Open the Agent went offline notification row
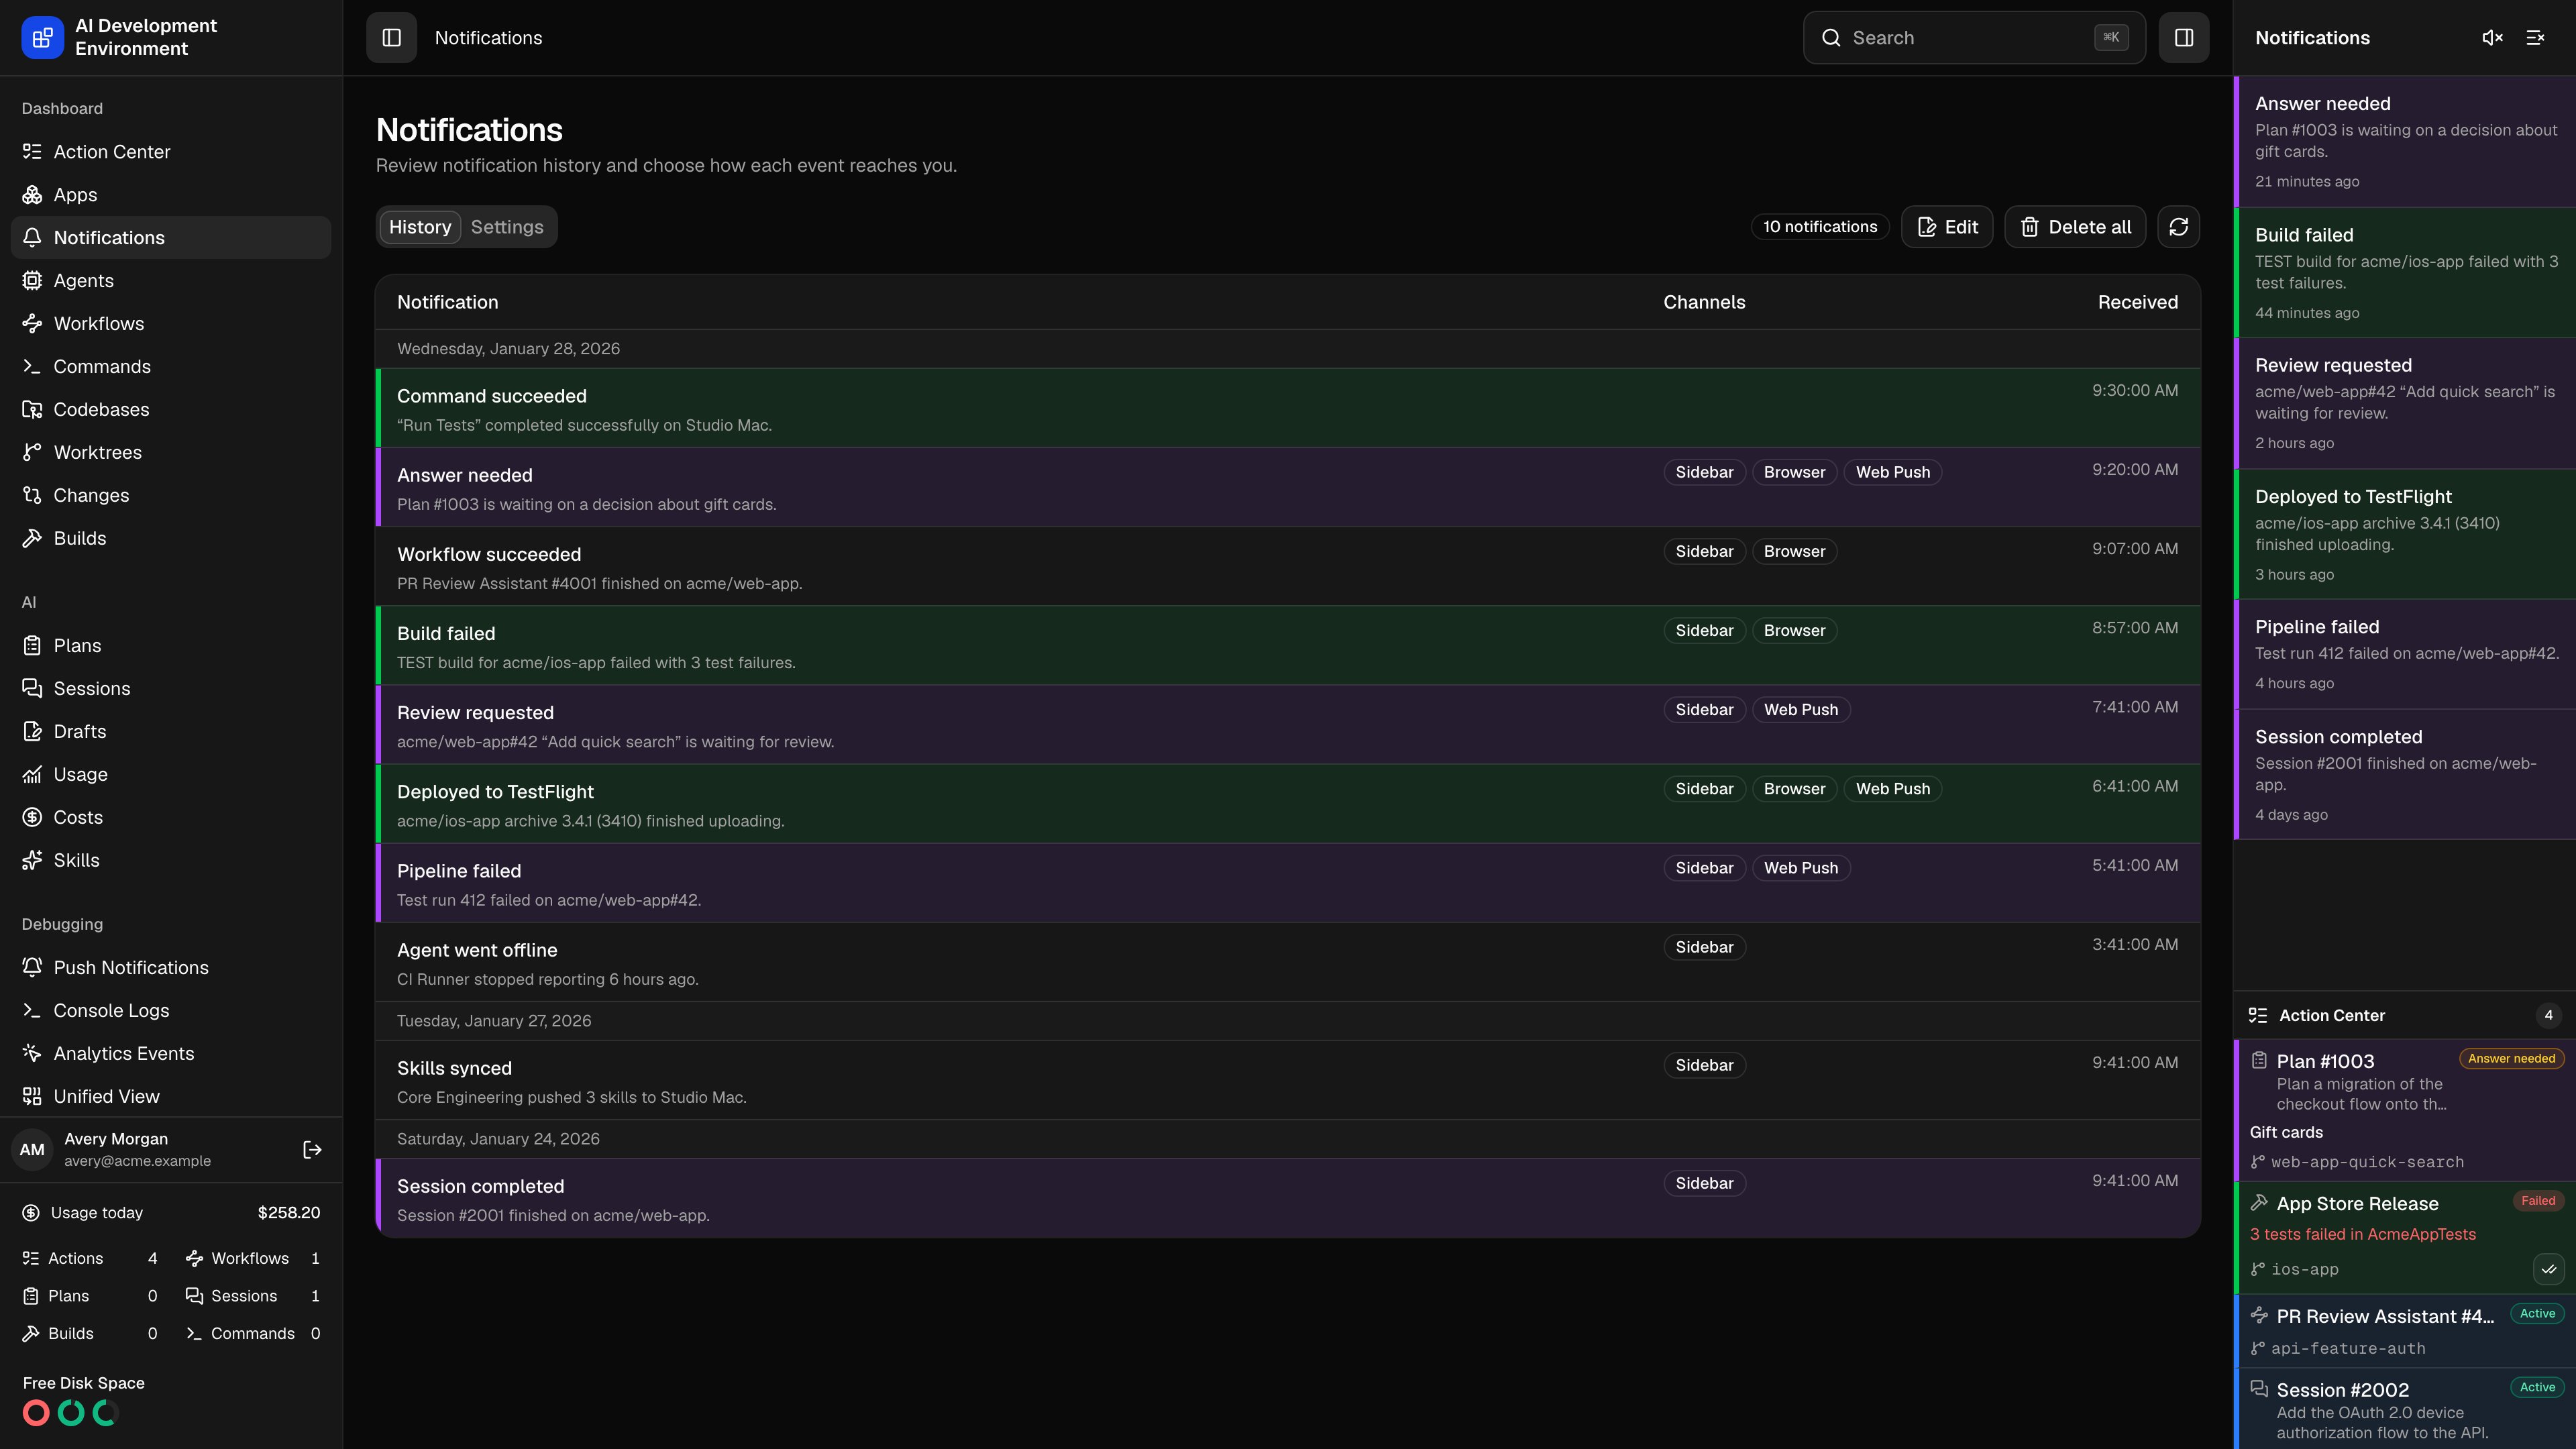This screenshot has width=2576, height=1449. [1288, 962]
